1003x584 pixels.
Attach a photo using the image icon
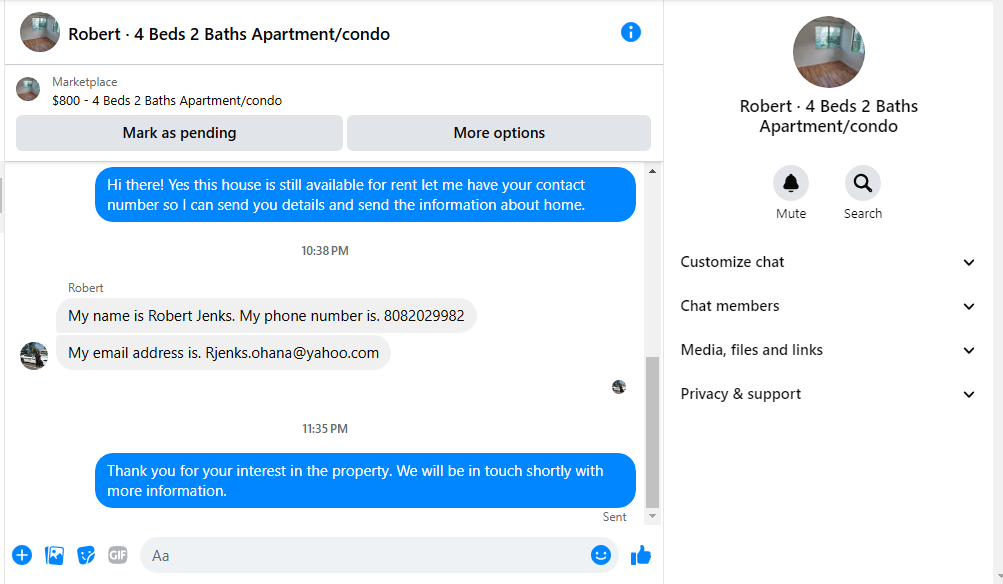pos(54,555)
